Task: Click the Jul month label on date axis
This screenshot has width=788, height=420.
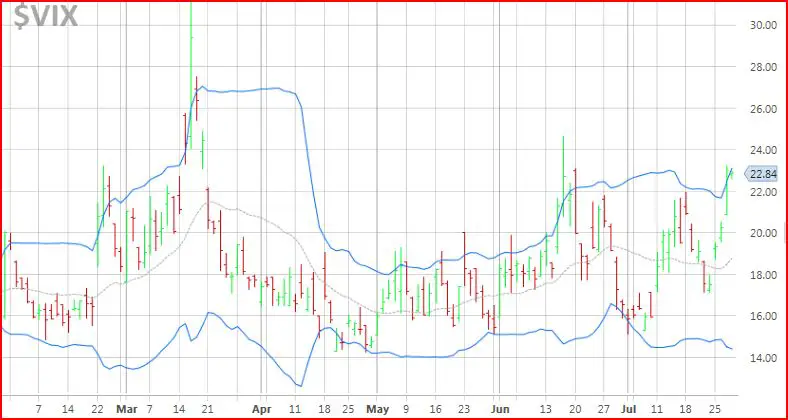Action: 629,409
